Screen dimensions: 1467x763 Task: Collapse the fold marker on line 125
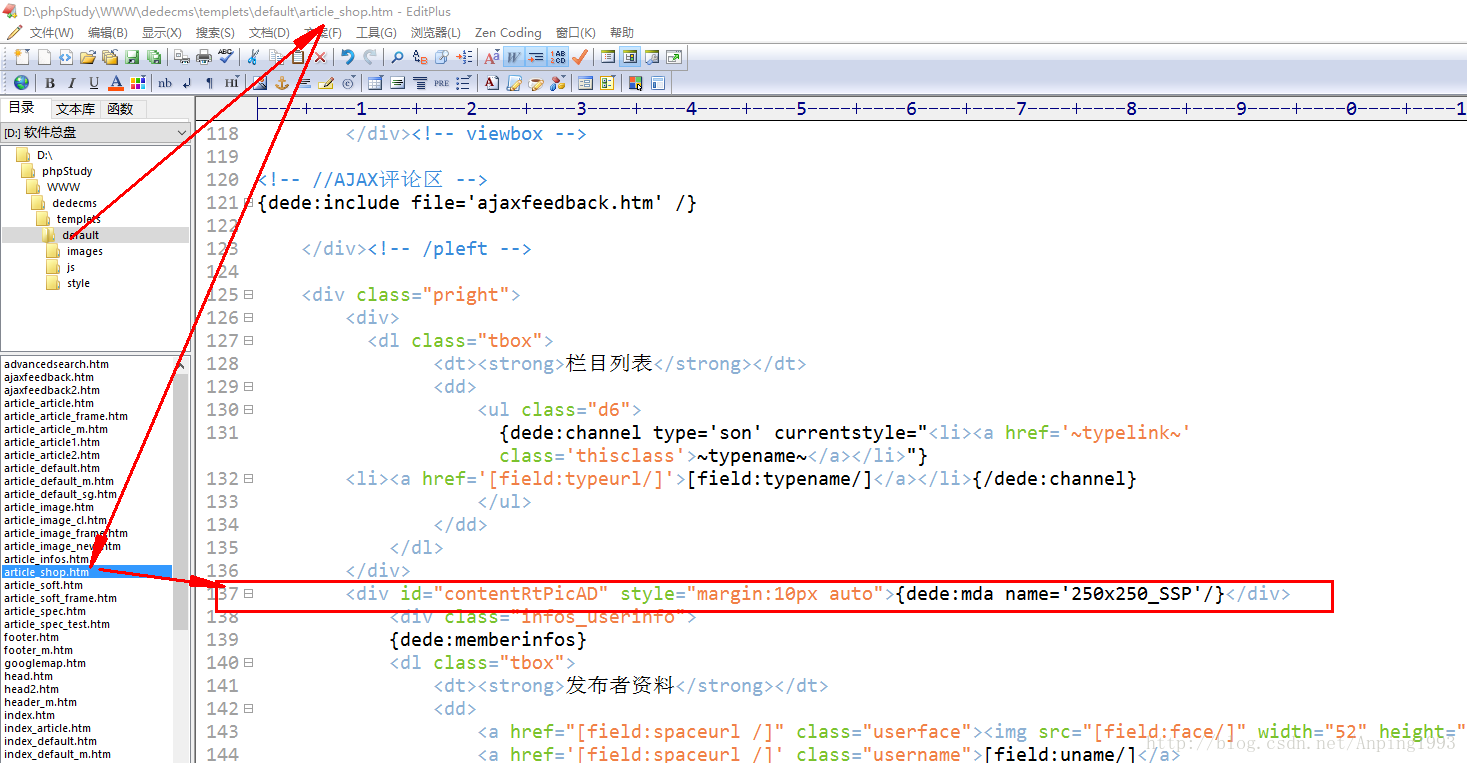pyautogui.click(x=248, y=295)
